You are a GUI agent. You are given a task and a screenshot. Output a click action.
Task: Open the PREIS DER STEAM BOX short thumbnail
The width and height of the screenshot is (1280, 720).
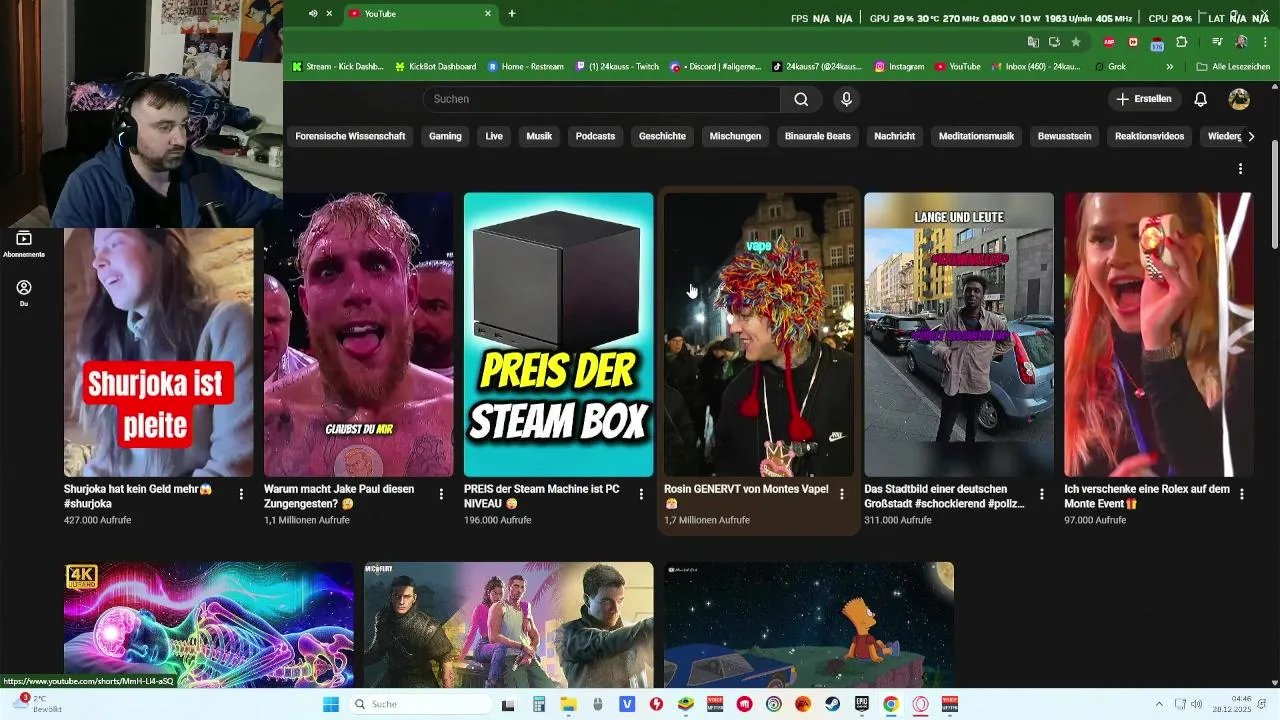pyautogui.click(x=558, y=334)
